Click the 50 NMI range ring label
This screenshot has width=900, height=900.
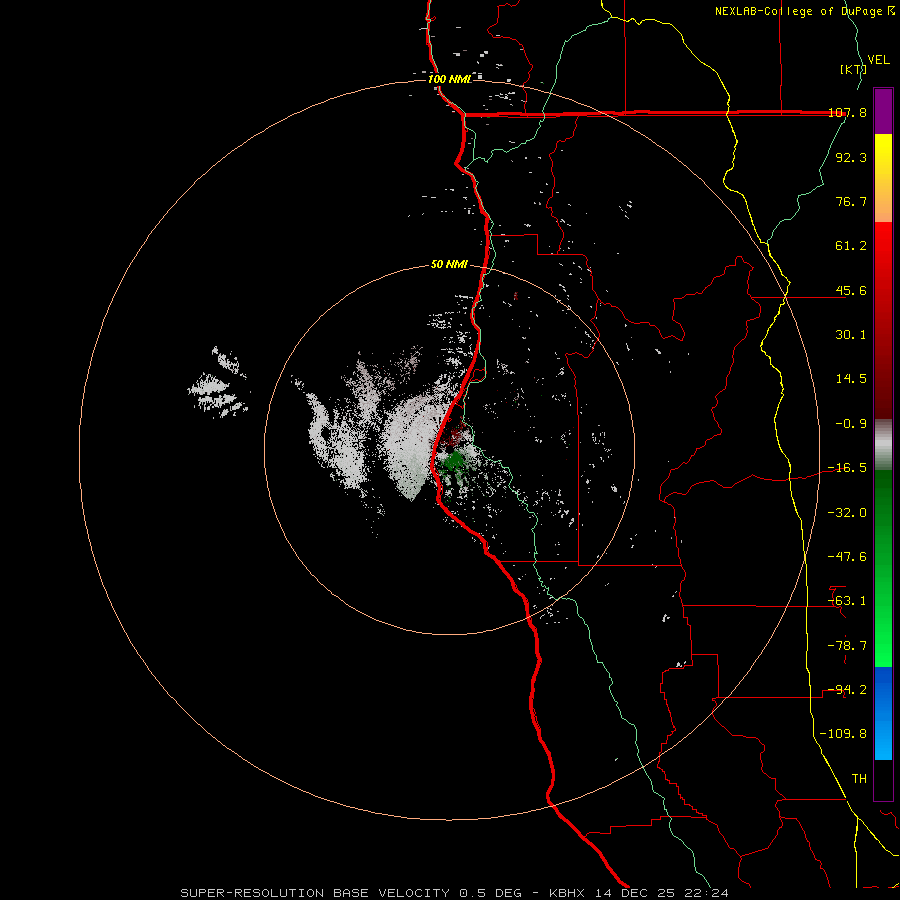[x=449, y=265]
